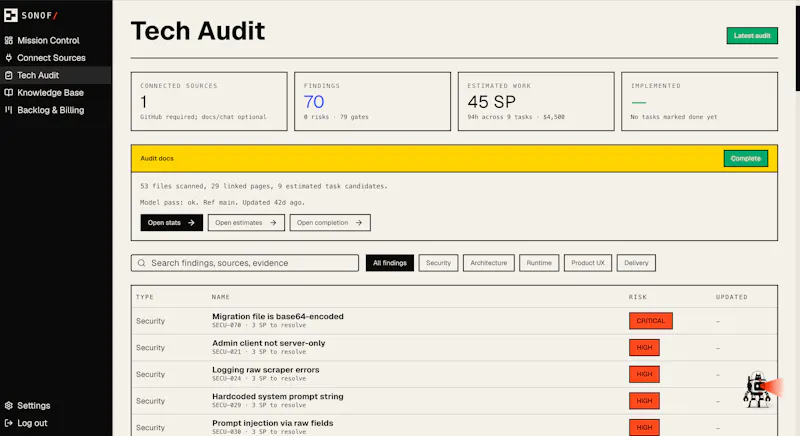
Task: Filter findings by Delivery
Action: [636, 263]
